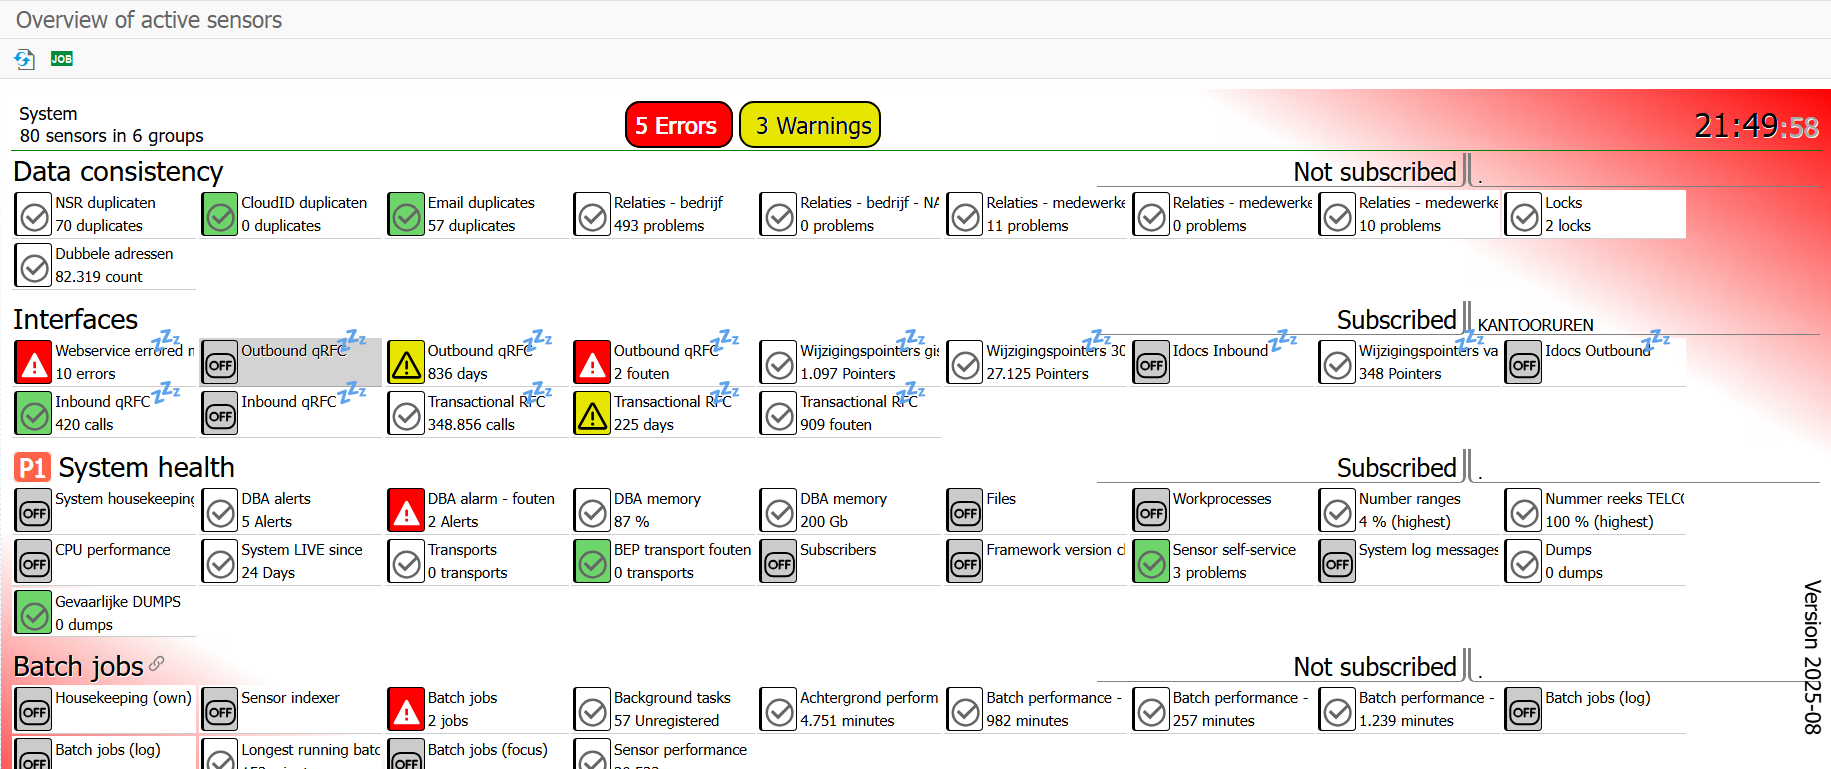Click the red 5 Errors button
Viewport: 1831px width, 769px height.
678,125
